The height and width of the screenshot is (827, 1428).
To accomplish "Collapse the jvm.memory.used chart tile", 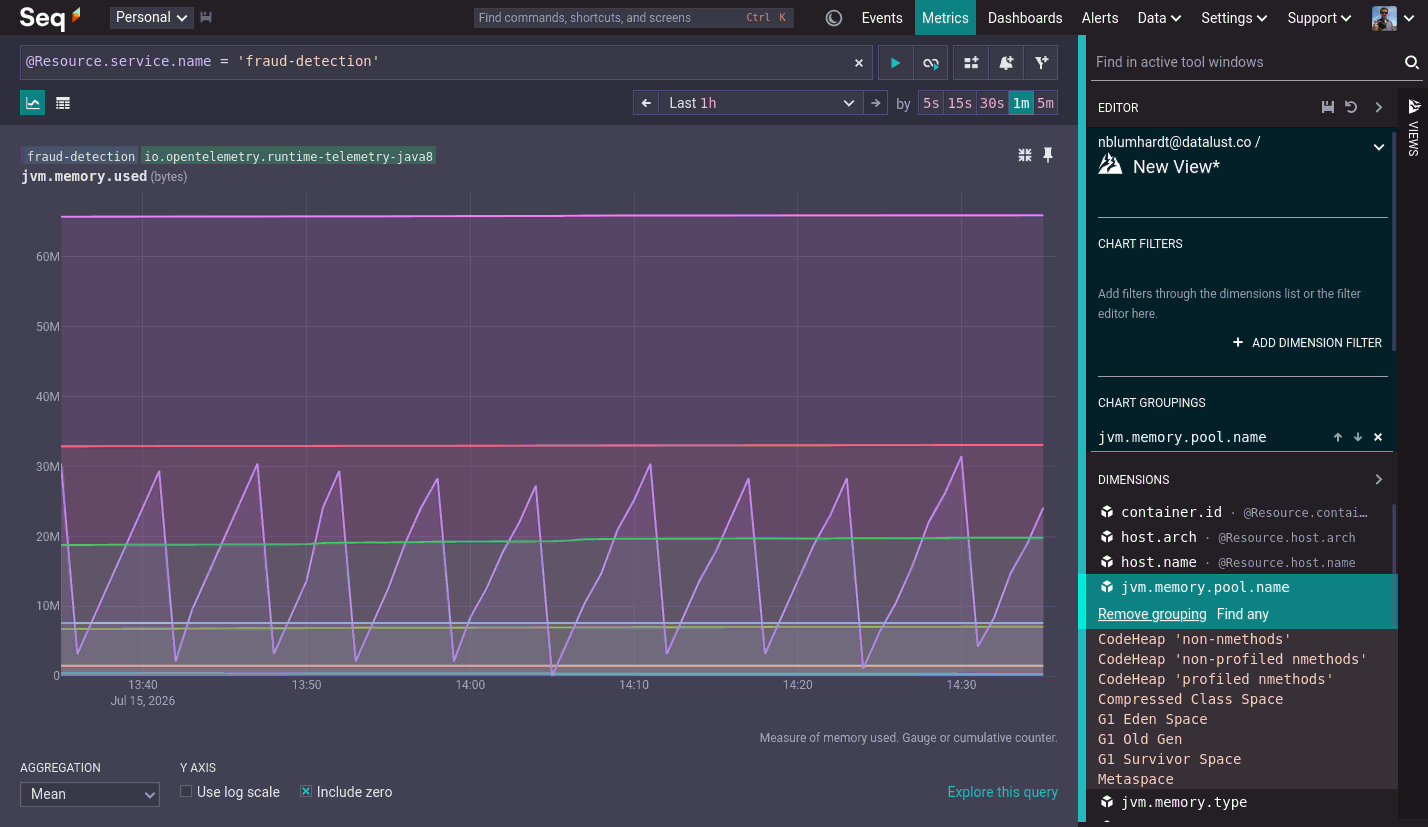I will pyautogui.click(x=1025, y=155).
